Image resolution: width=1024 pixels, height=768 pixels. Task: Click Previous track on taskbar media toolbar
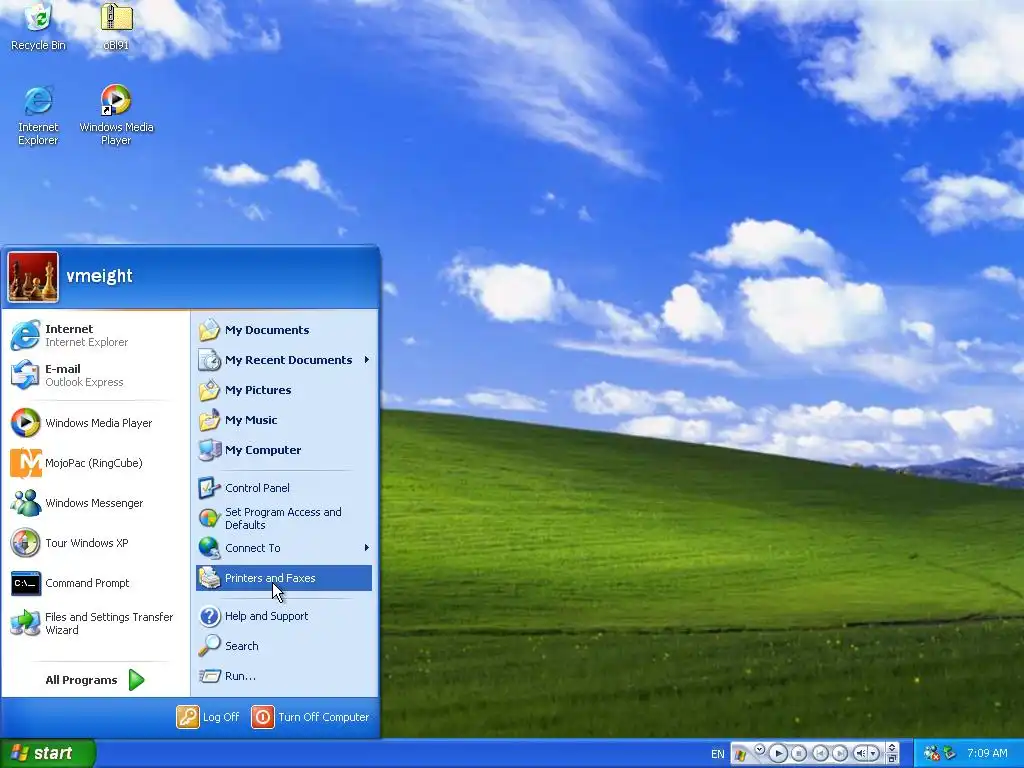coord(820,753)
